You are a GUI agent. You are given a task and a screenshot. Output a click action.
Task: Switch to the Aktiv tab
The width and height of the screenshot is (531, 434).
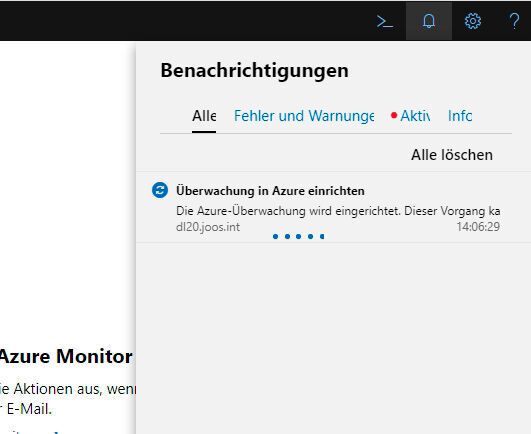[411, 116]
